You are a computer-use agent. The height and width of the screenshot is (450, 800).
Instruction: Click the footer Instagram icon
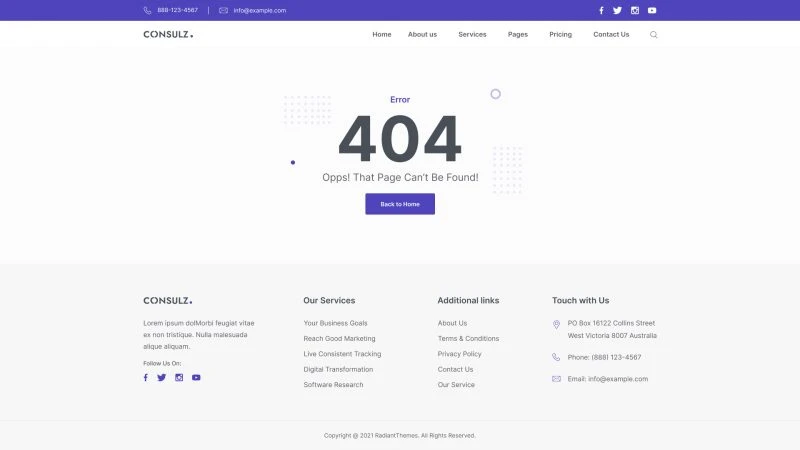click(x=179, y=377)
